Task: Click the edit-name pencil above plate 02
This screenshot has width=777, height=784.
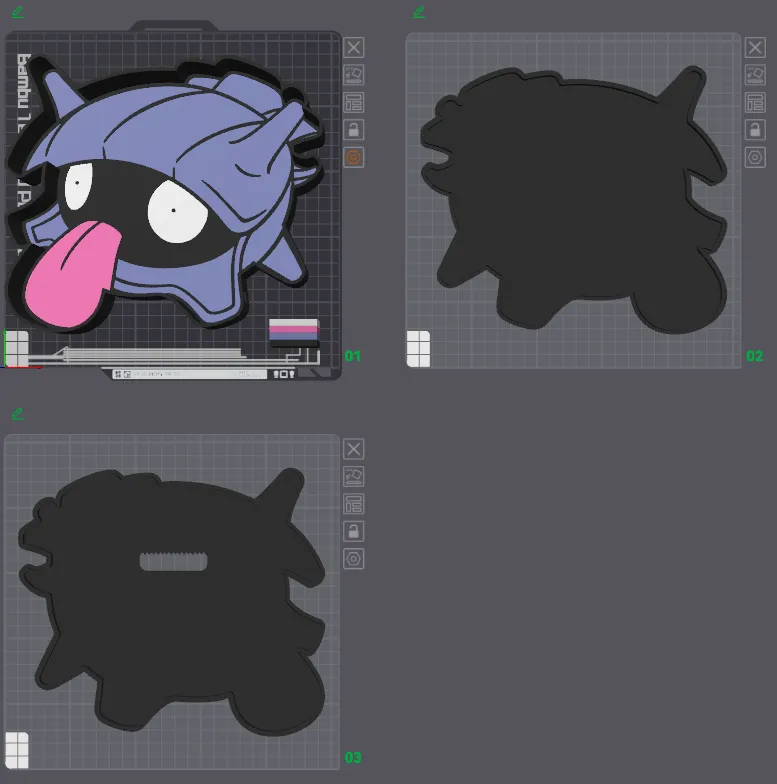Action: (419, 12)
